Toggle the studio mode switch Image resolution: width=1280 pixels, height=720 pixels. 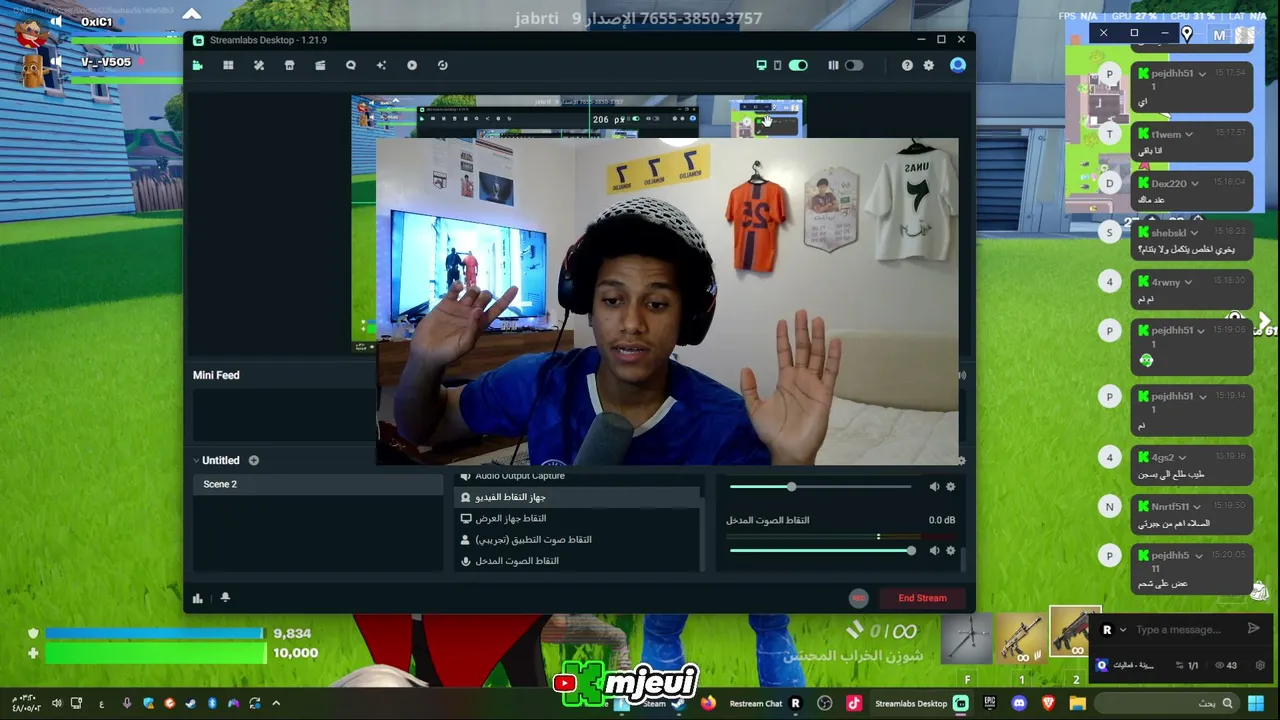pyautogui.click(x=853, y=65)
